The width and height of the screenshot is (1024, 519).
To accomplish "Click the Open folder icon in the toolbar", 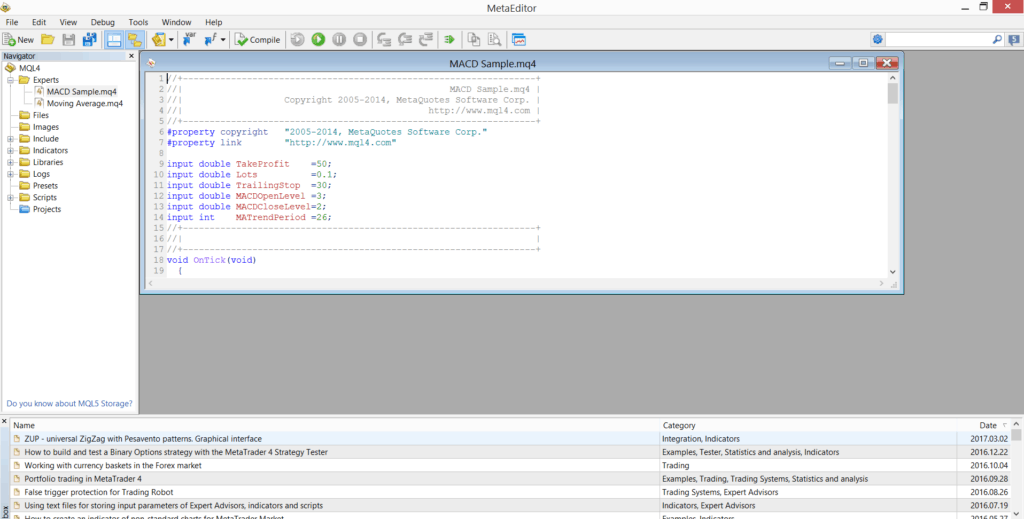I will coord(48,40).
